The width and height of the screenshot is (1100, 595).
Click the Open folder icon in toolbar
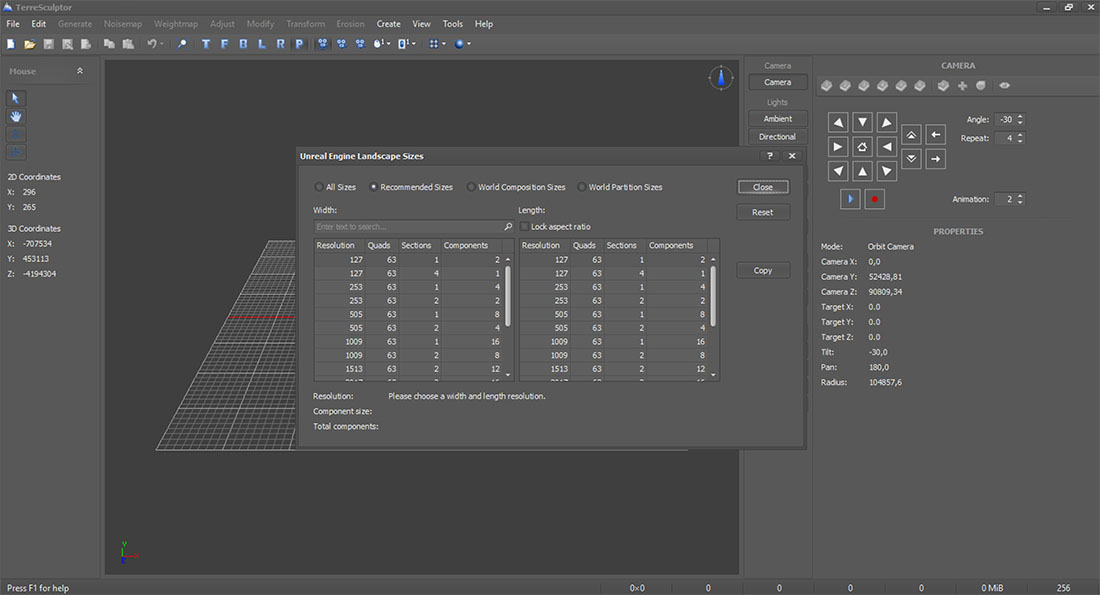tap(29, 44)
